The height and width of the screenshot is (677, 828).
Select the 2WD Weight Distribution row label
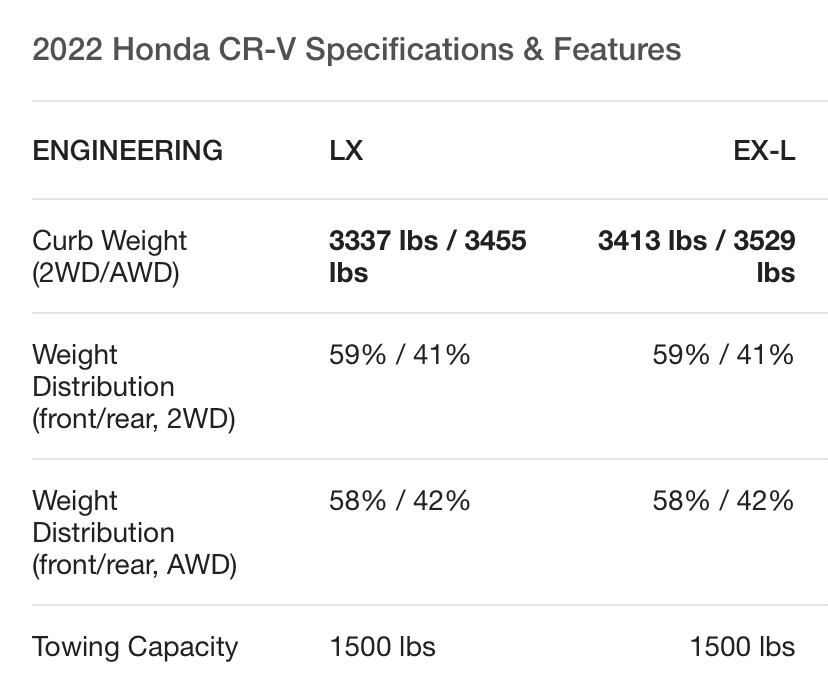point(134,387)
